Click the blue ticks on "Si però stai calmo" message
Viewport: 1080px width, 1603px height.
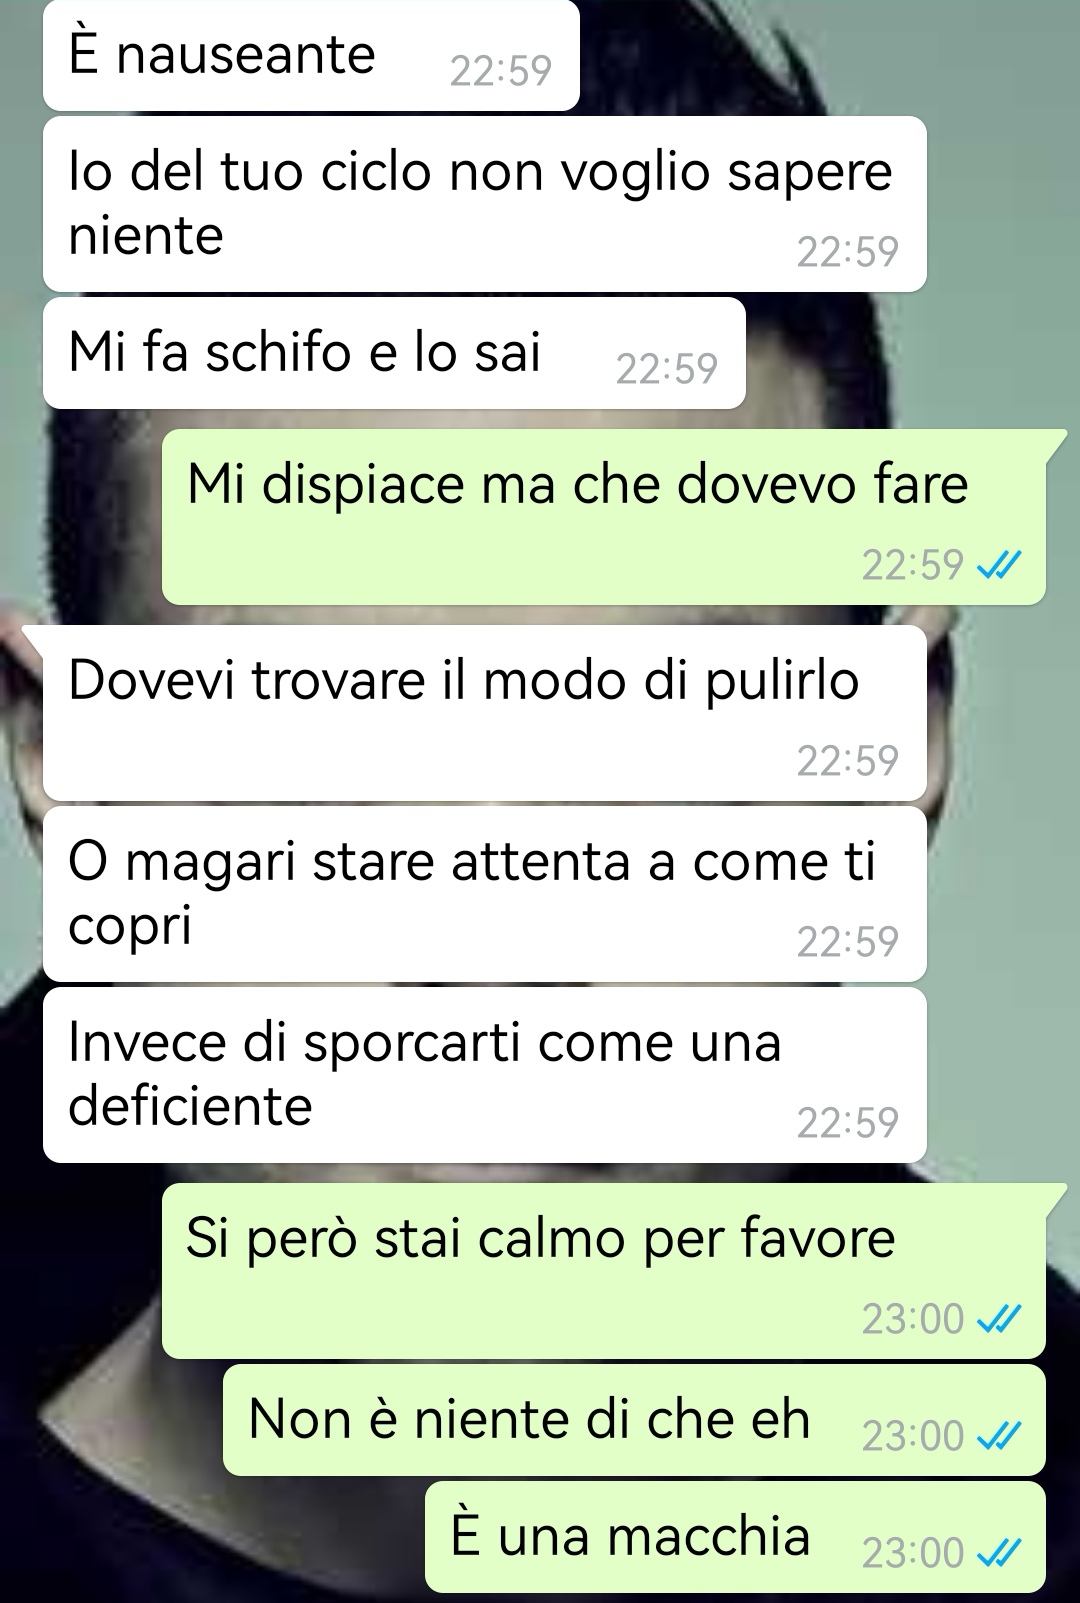pyautogui.click(x=997, y=1320)
